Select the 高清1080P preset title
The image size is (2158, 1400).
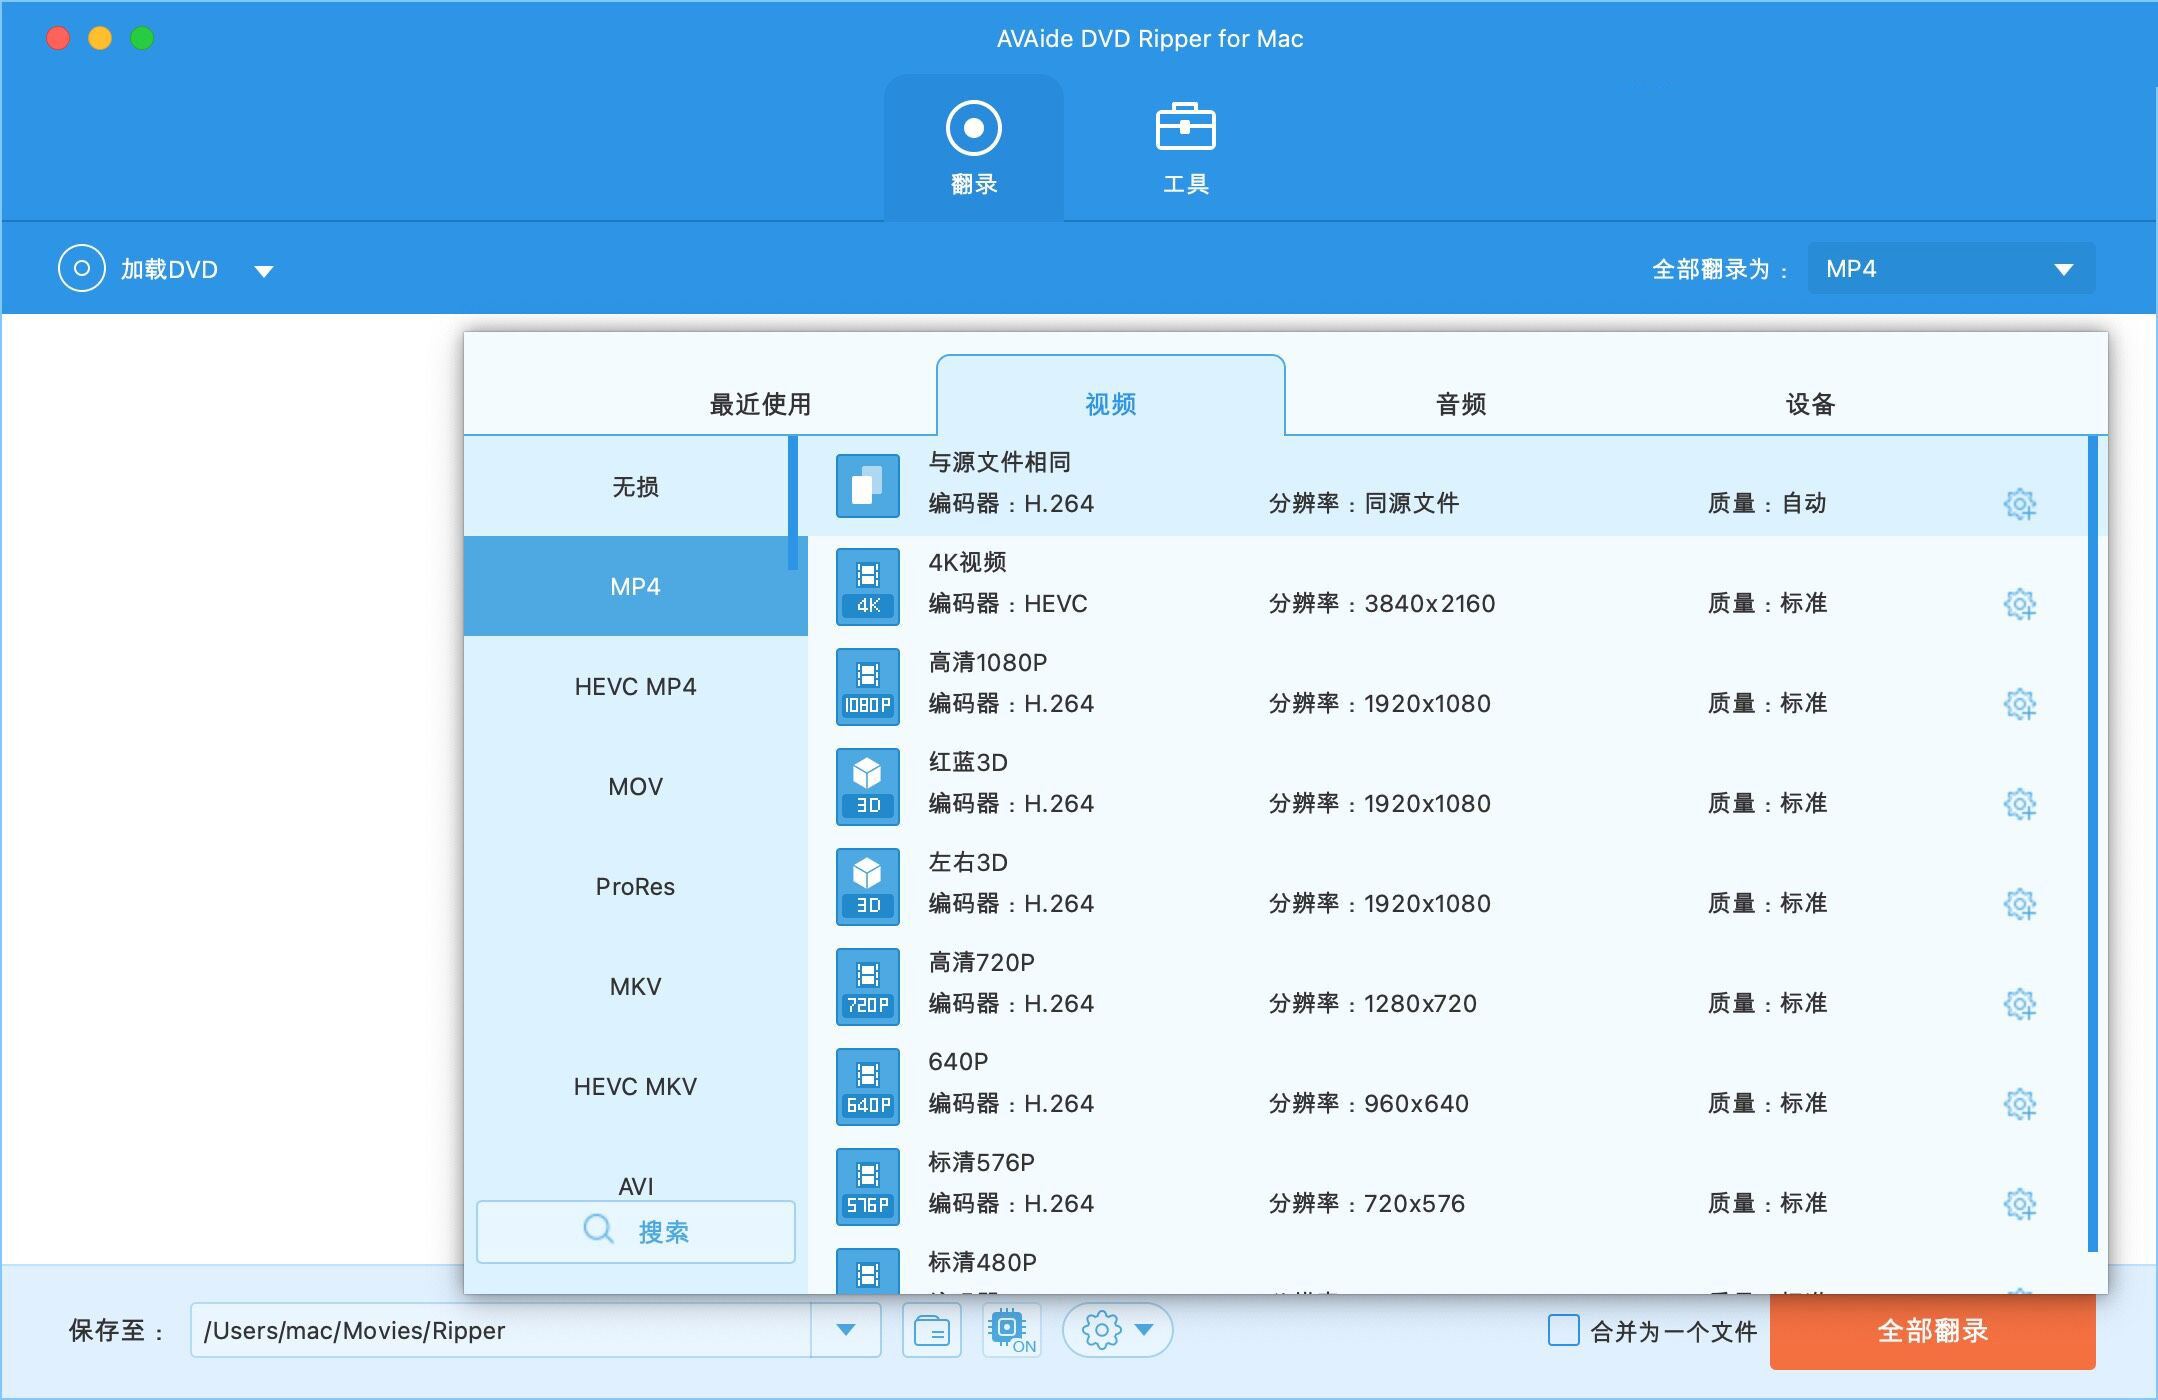[x=988, y=662]
